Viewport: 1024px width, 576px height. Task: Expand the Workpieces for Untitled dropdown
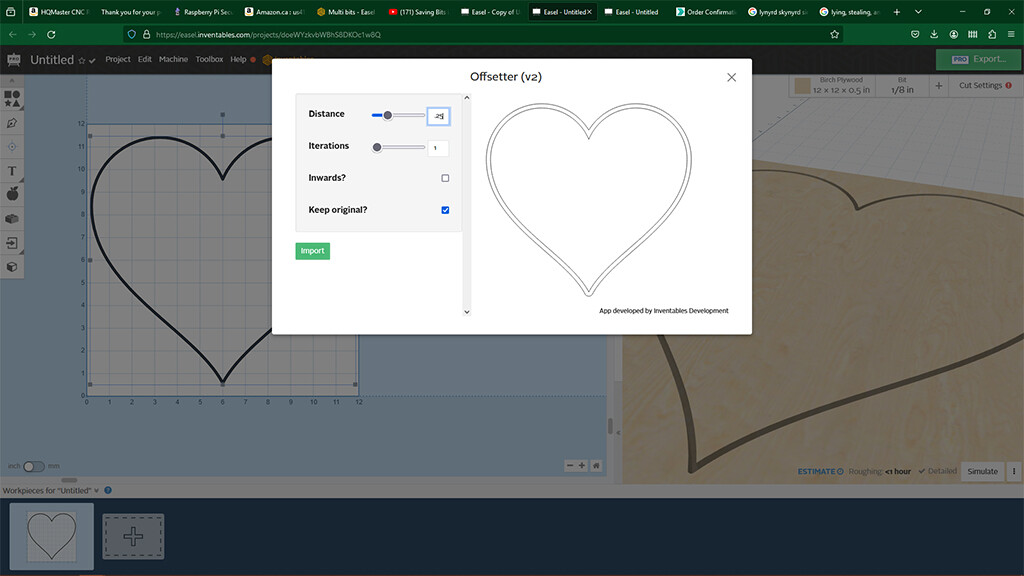click(96, 490)
